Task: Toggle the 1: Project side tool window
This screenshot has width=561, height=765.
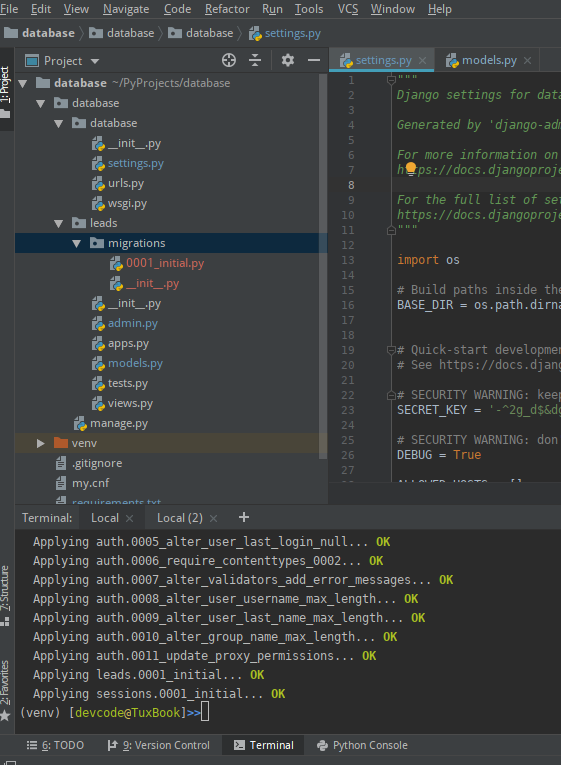Action: (x=6, y=91)
